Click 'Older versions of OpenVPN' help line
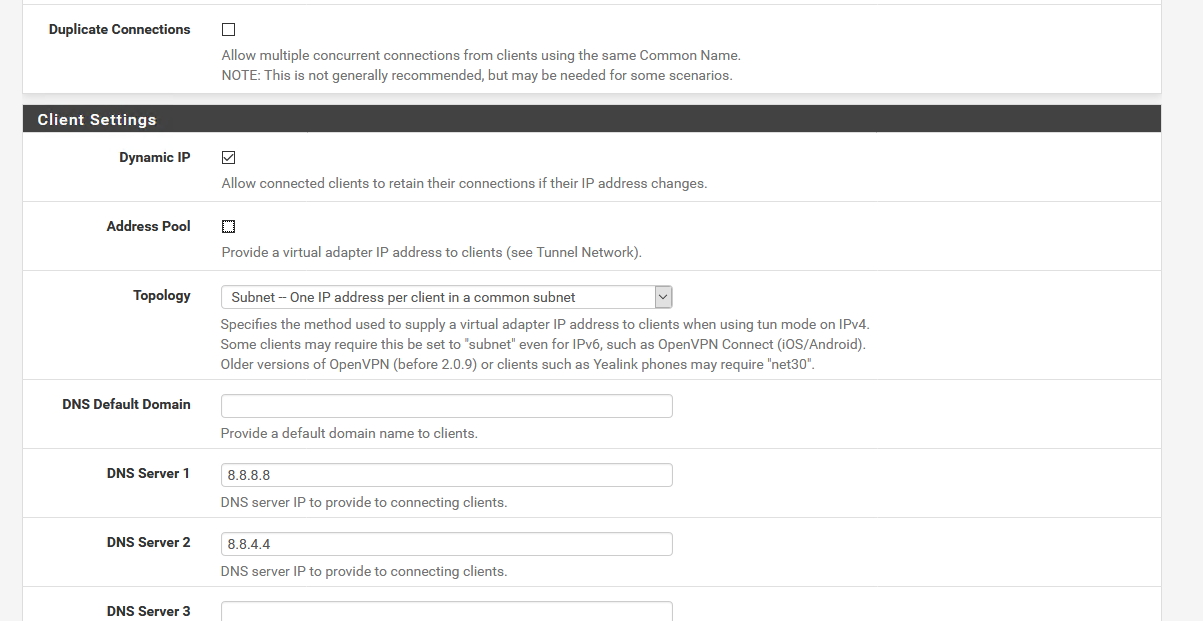The height and width of the screenshot is (621, 1203). [518, 364]
